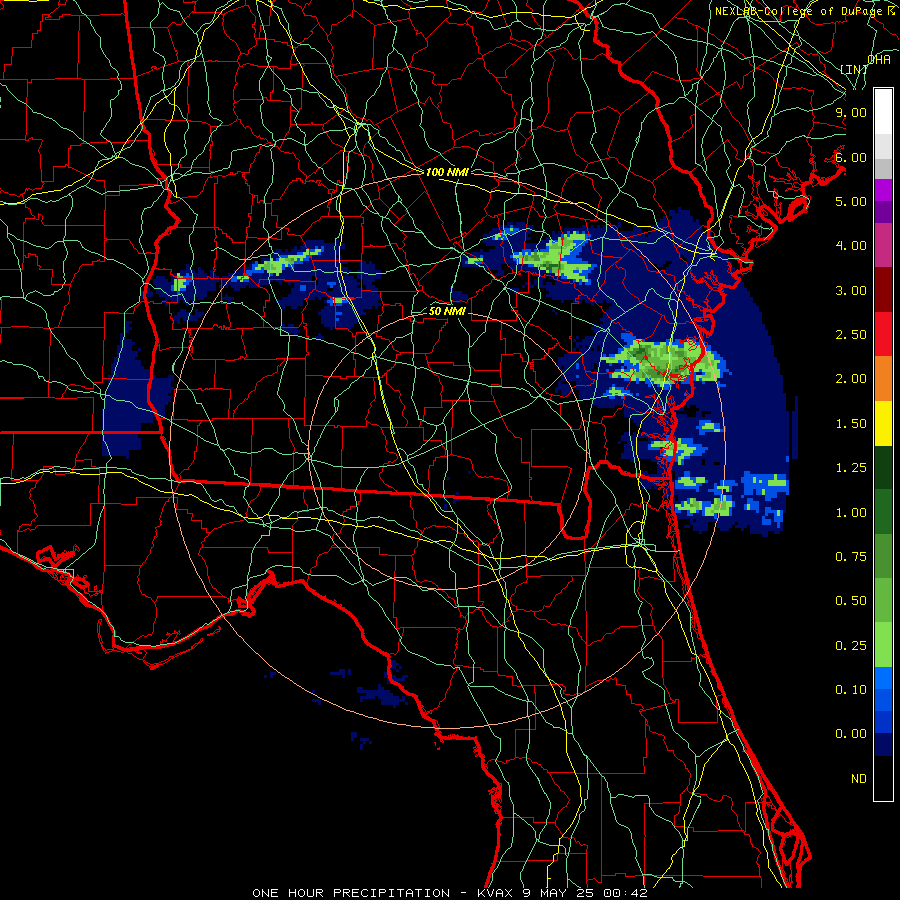This screenshot has height=900, width=900.
Task: Click the 6.00 legend value
Action: point(851,157)
